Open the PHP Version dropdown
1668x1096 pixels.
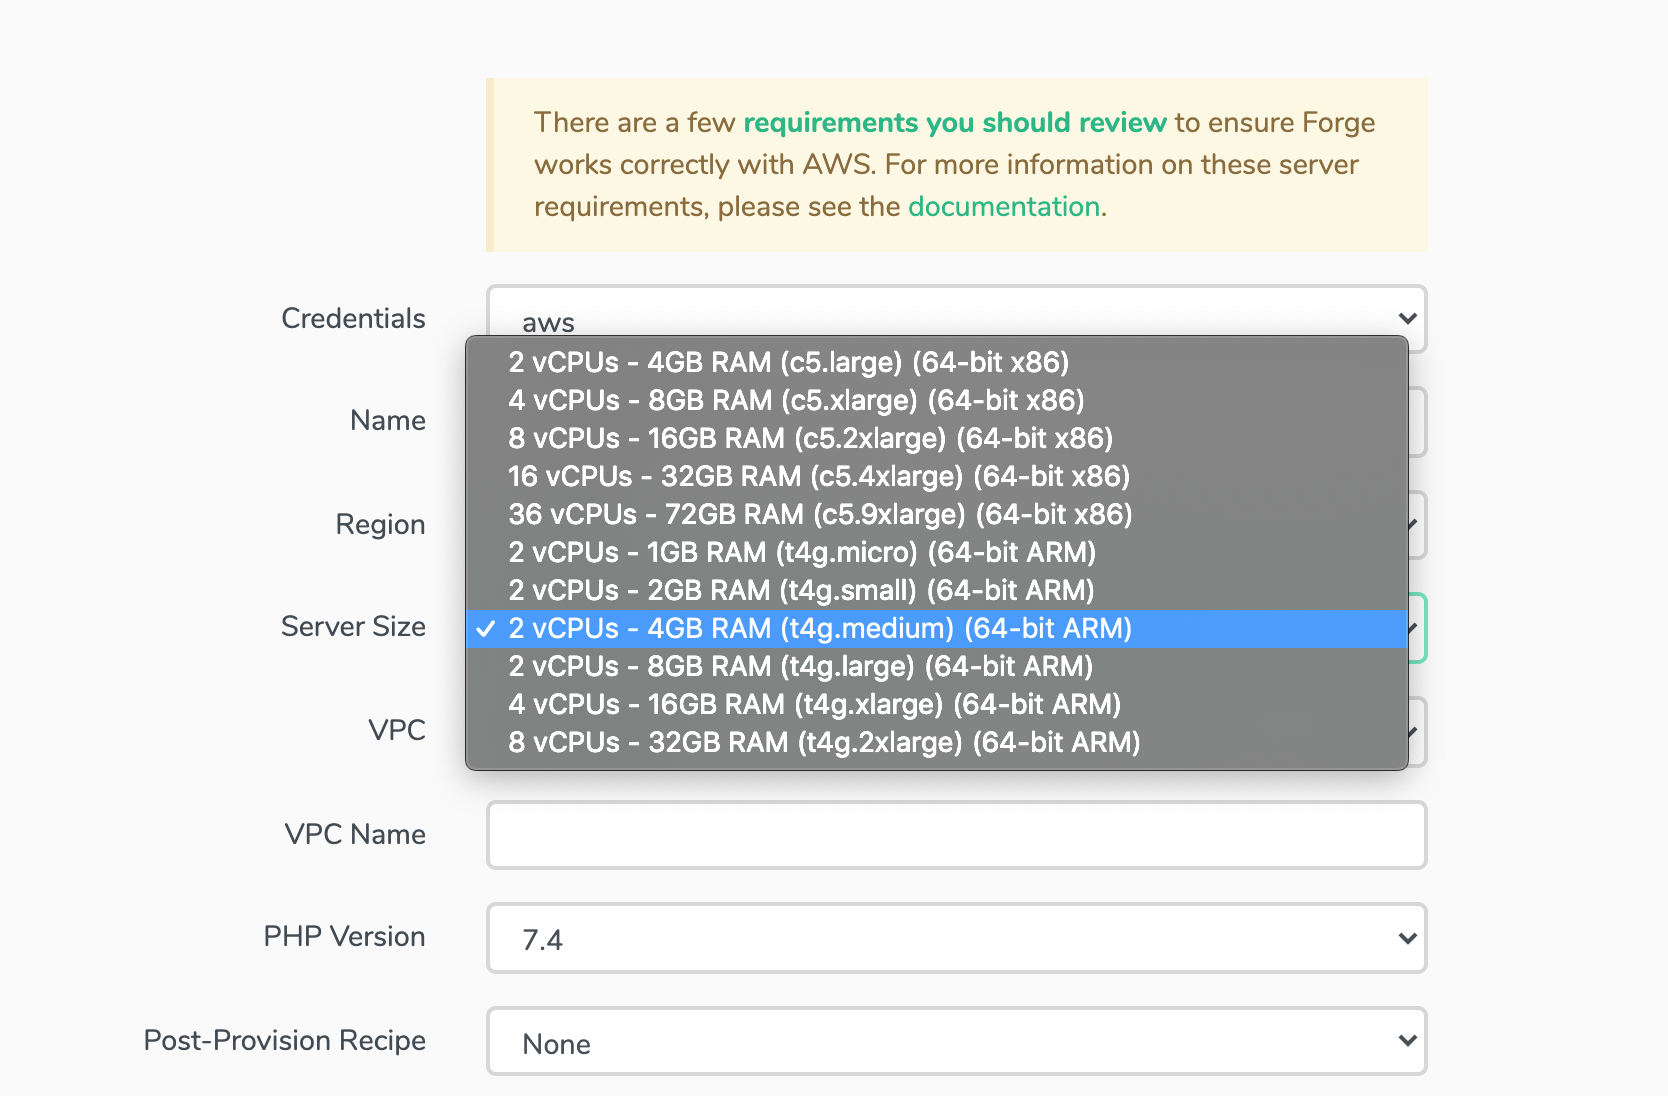(956, 938)
